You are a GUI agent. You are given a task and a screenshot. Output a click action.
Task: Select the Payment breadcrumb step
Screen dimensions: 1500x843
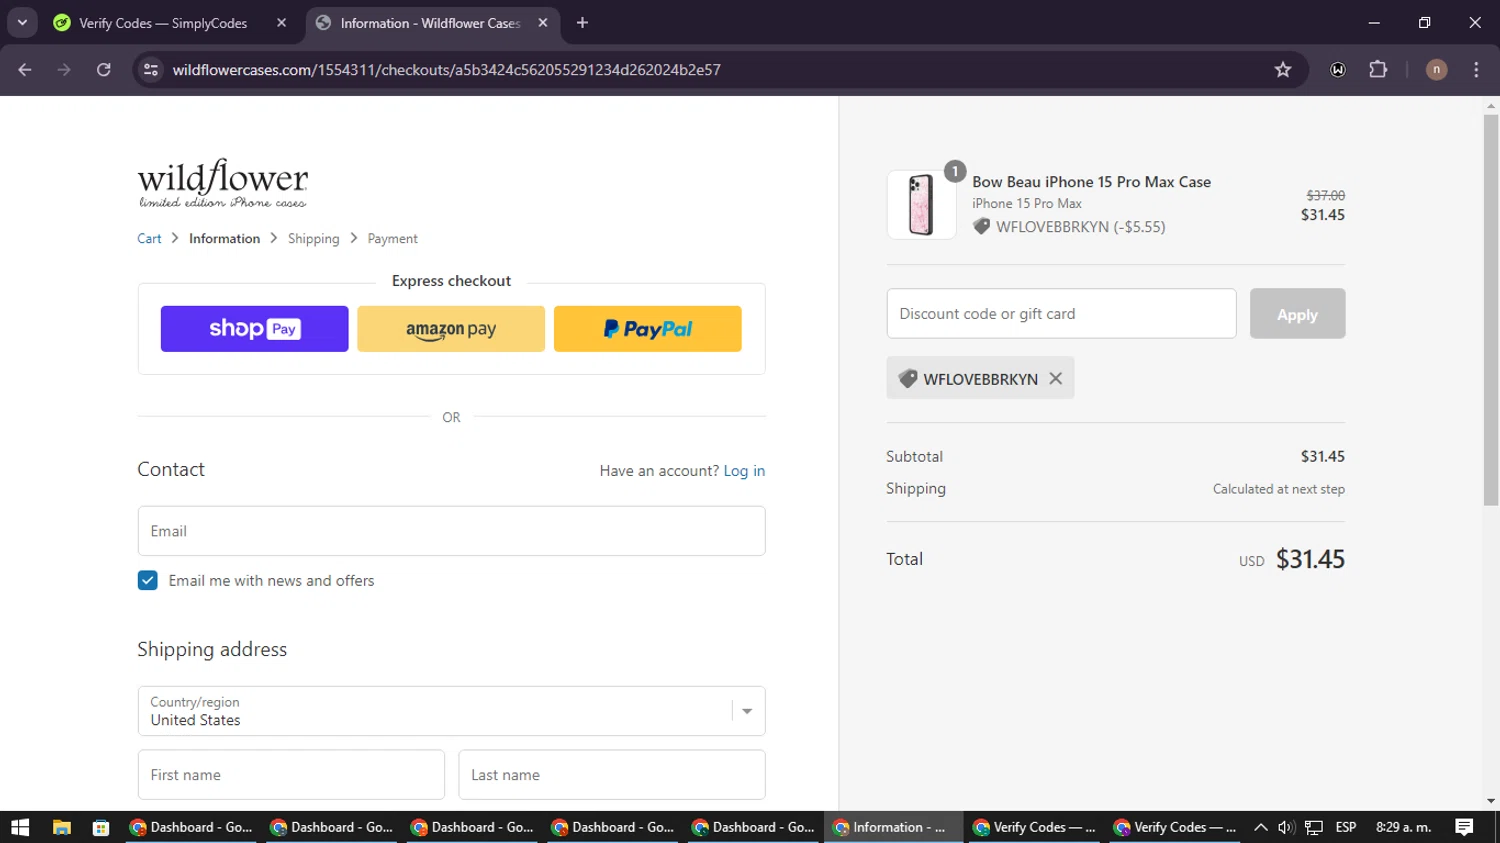(x=392, y=239)
